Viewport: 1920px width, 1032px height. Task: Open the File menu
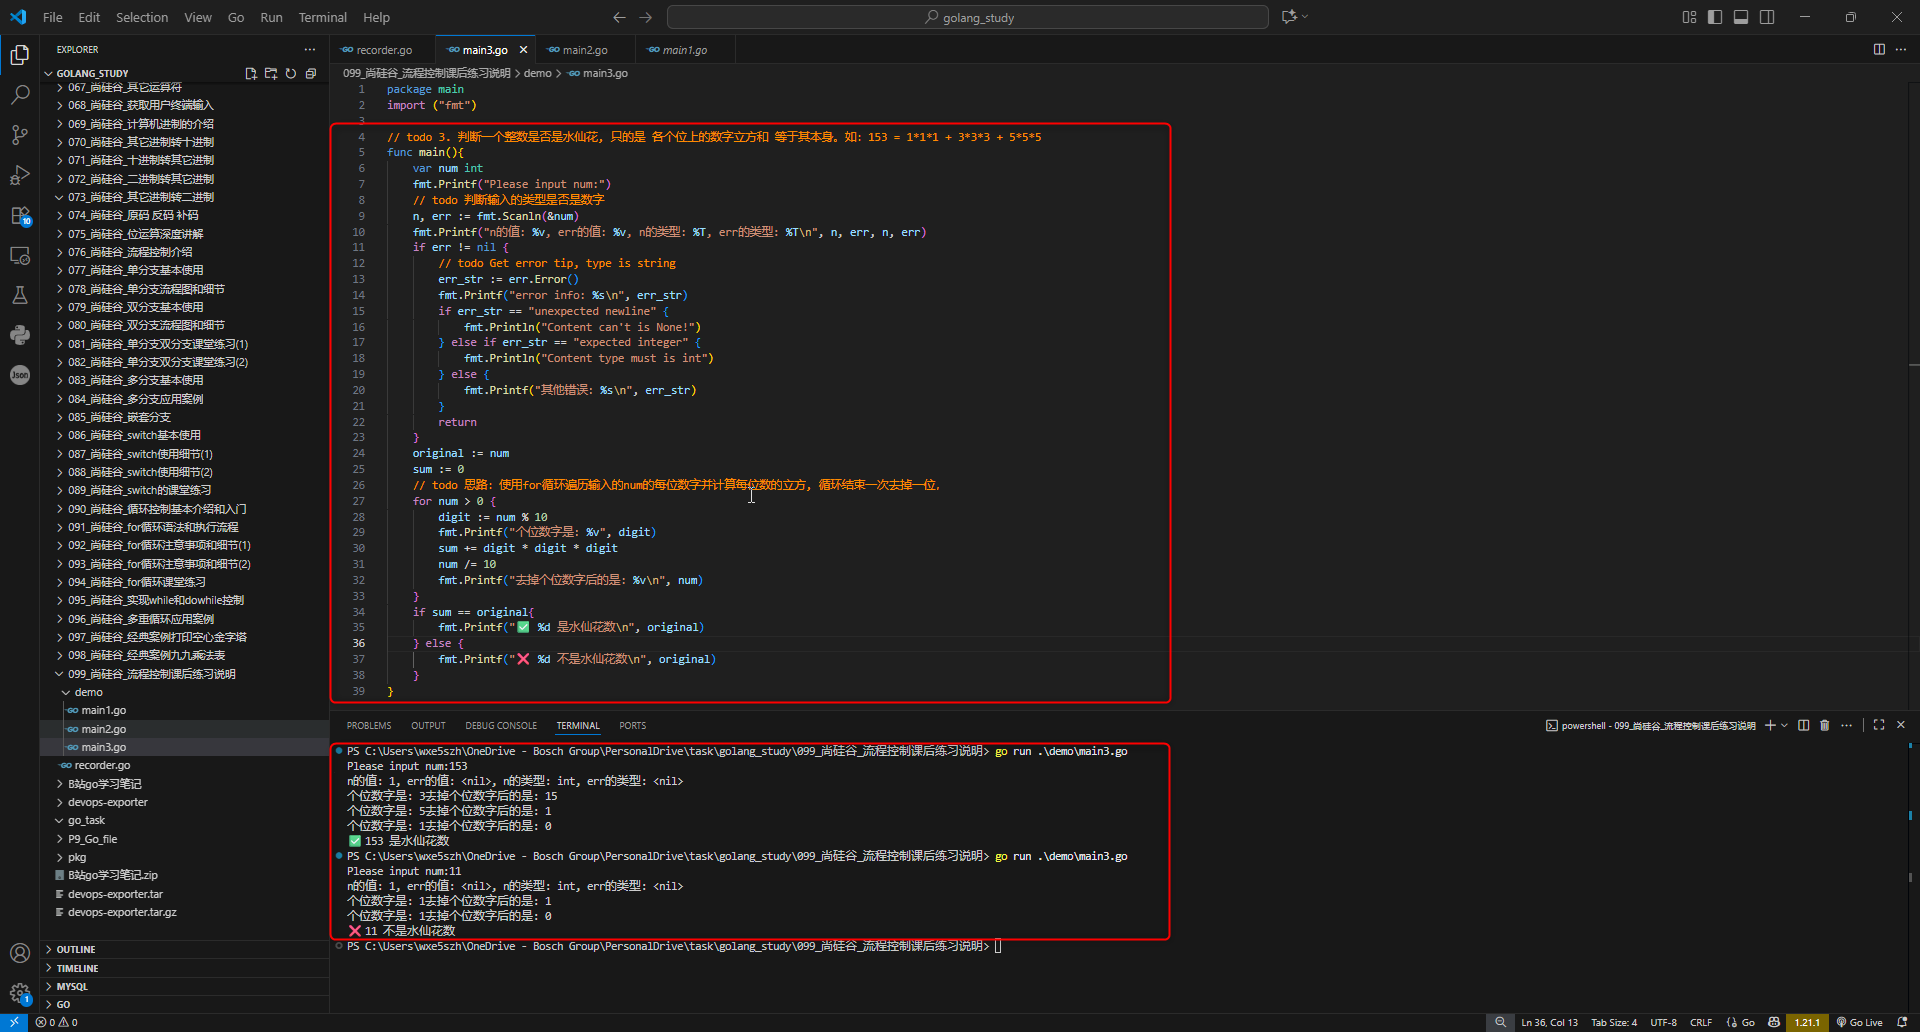point(53,17)
